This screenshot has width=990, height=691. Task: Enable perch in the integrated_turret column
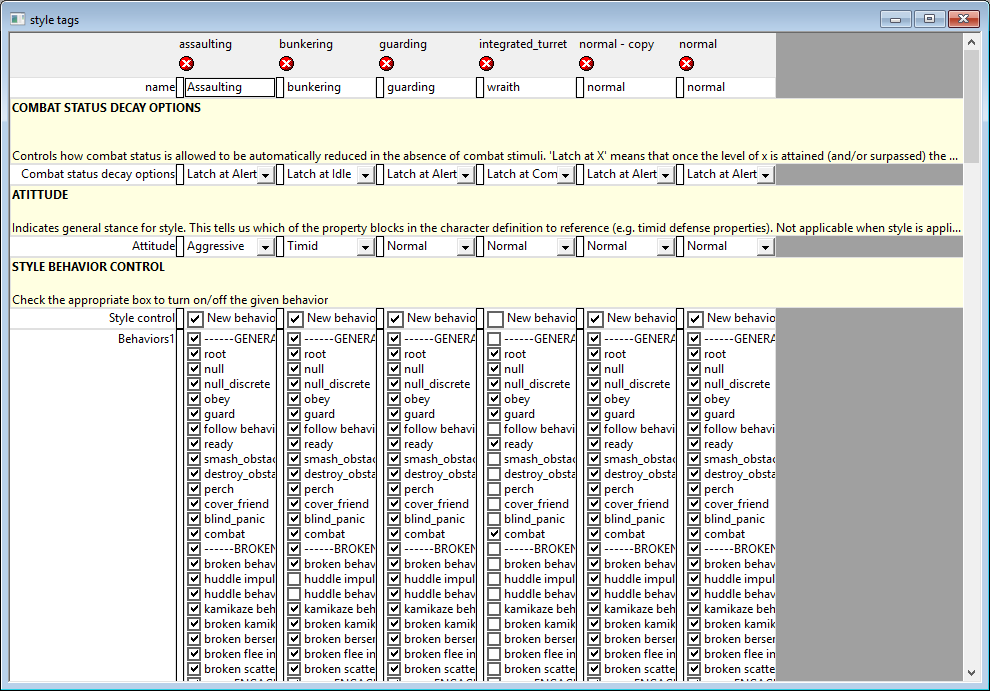[x=494, y=490]
